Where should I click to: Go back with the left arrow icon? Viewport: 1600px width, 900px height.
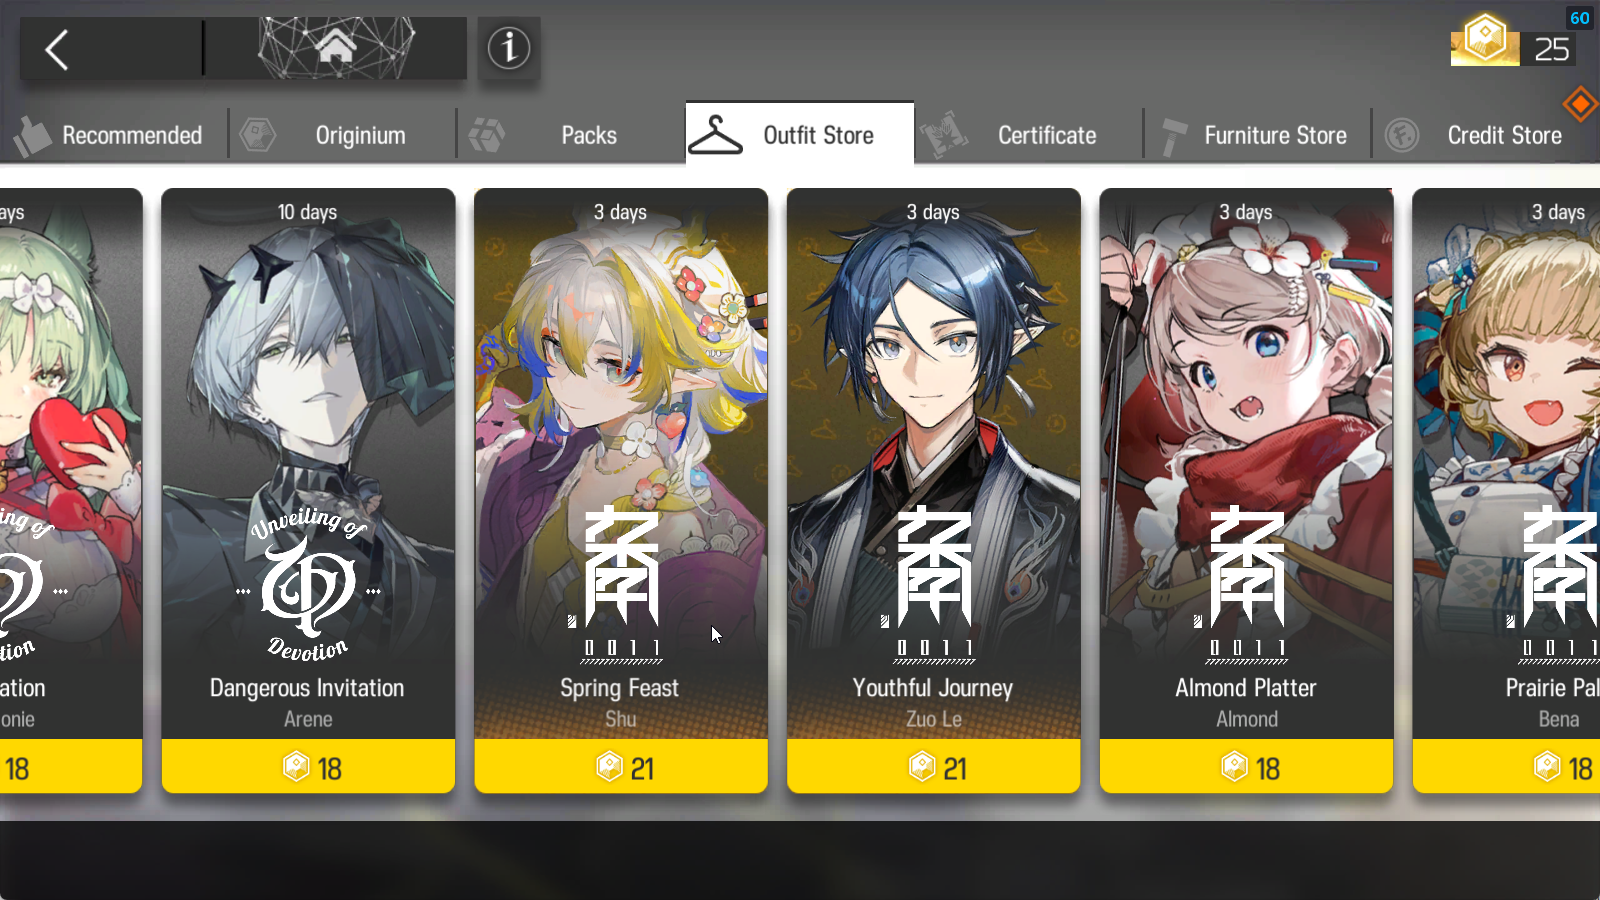pyautogui.click(x=57, y=49)
